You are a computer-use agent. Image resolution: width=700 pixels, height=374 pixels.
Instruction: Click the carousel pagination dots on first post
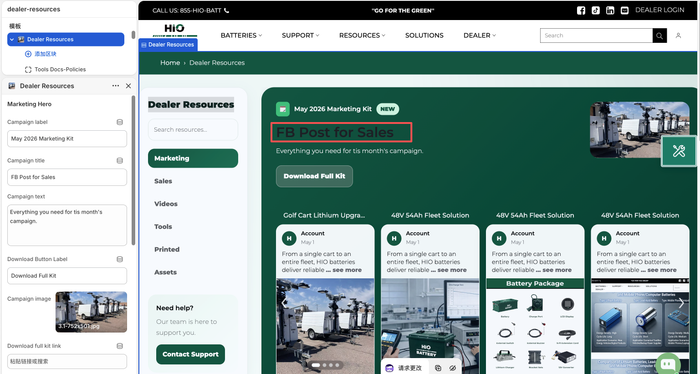(x=325, y=365)
